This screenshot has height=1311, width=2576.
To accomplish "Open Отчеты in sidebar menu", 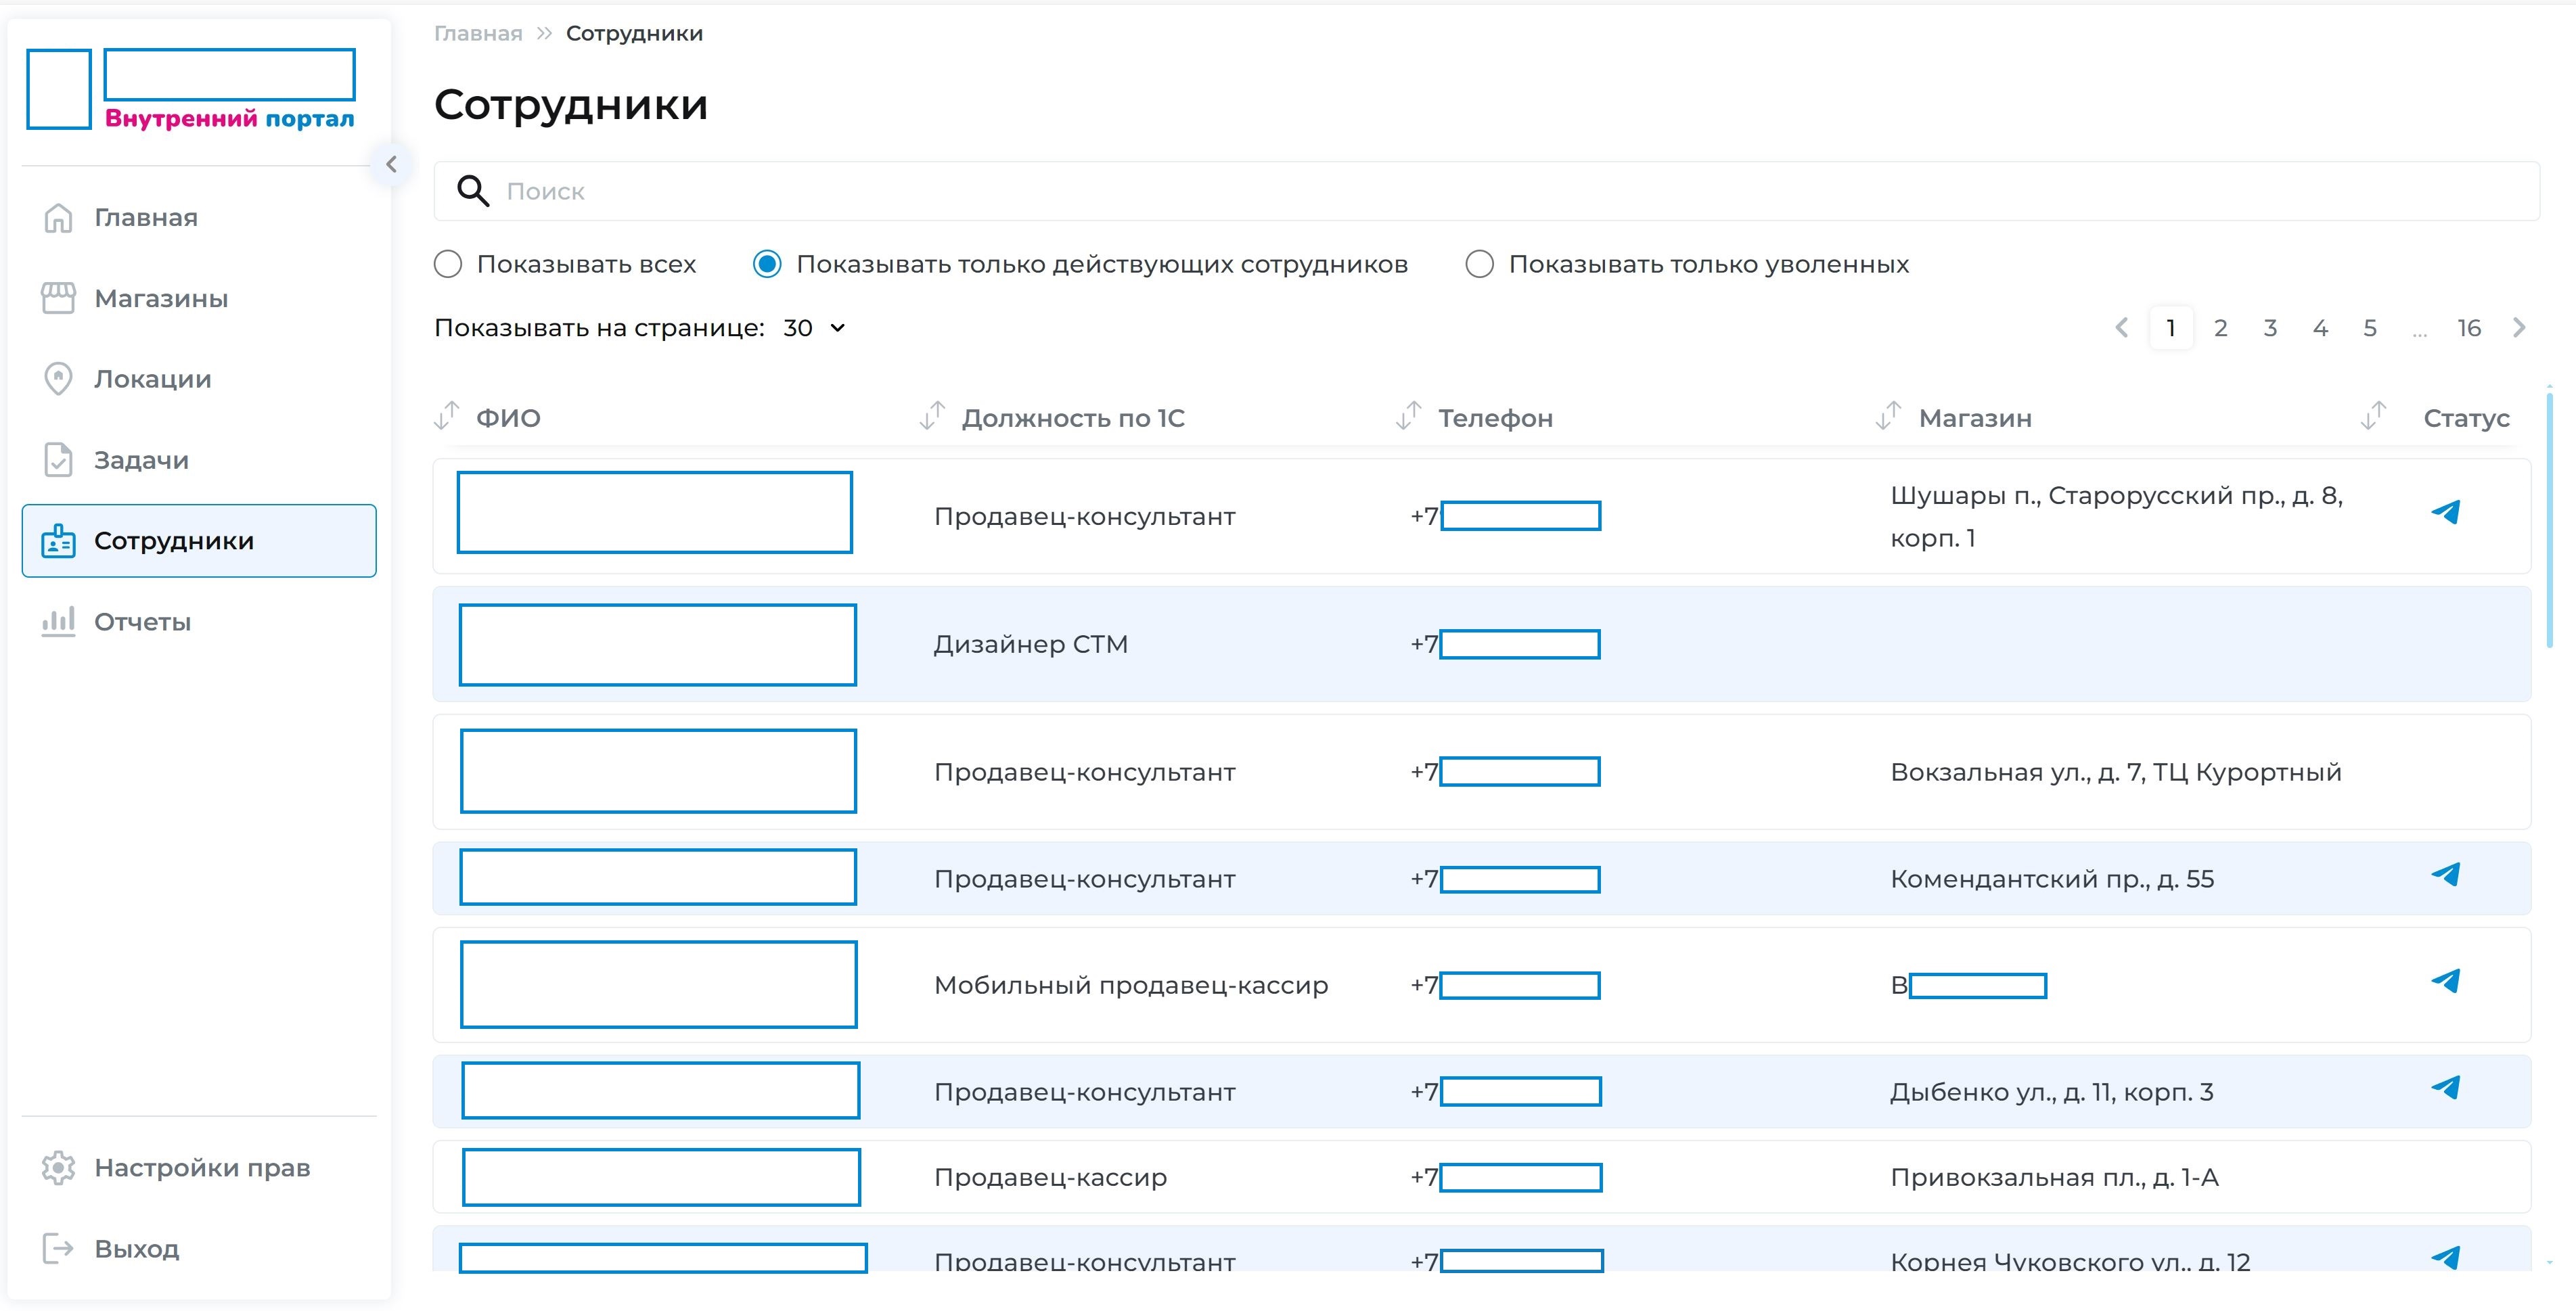I will (x=199, y=621).
